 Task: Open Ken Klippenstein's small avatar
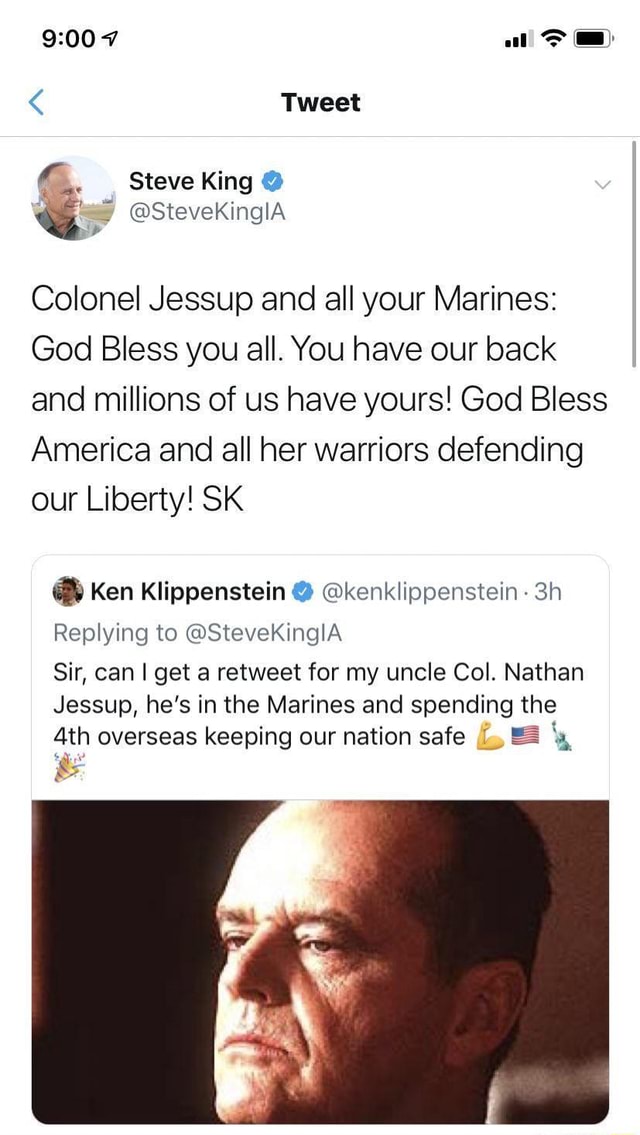point(68,592)
